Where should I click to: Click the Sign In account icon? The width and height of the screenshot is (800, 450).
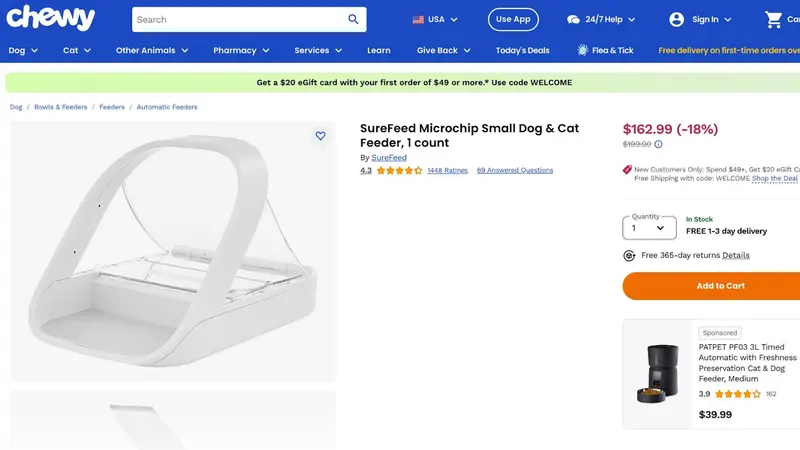[677, 19]
